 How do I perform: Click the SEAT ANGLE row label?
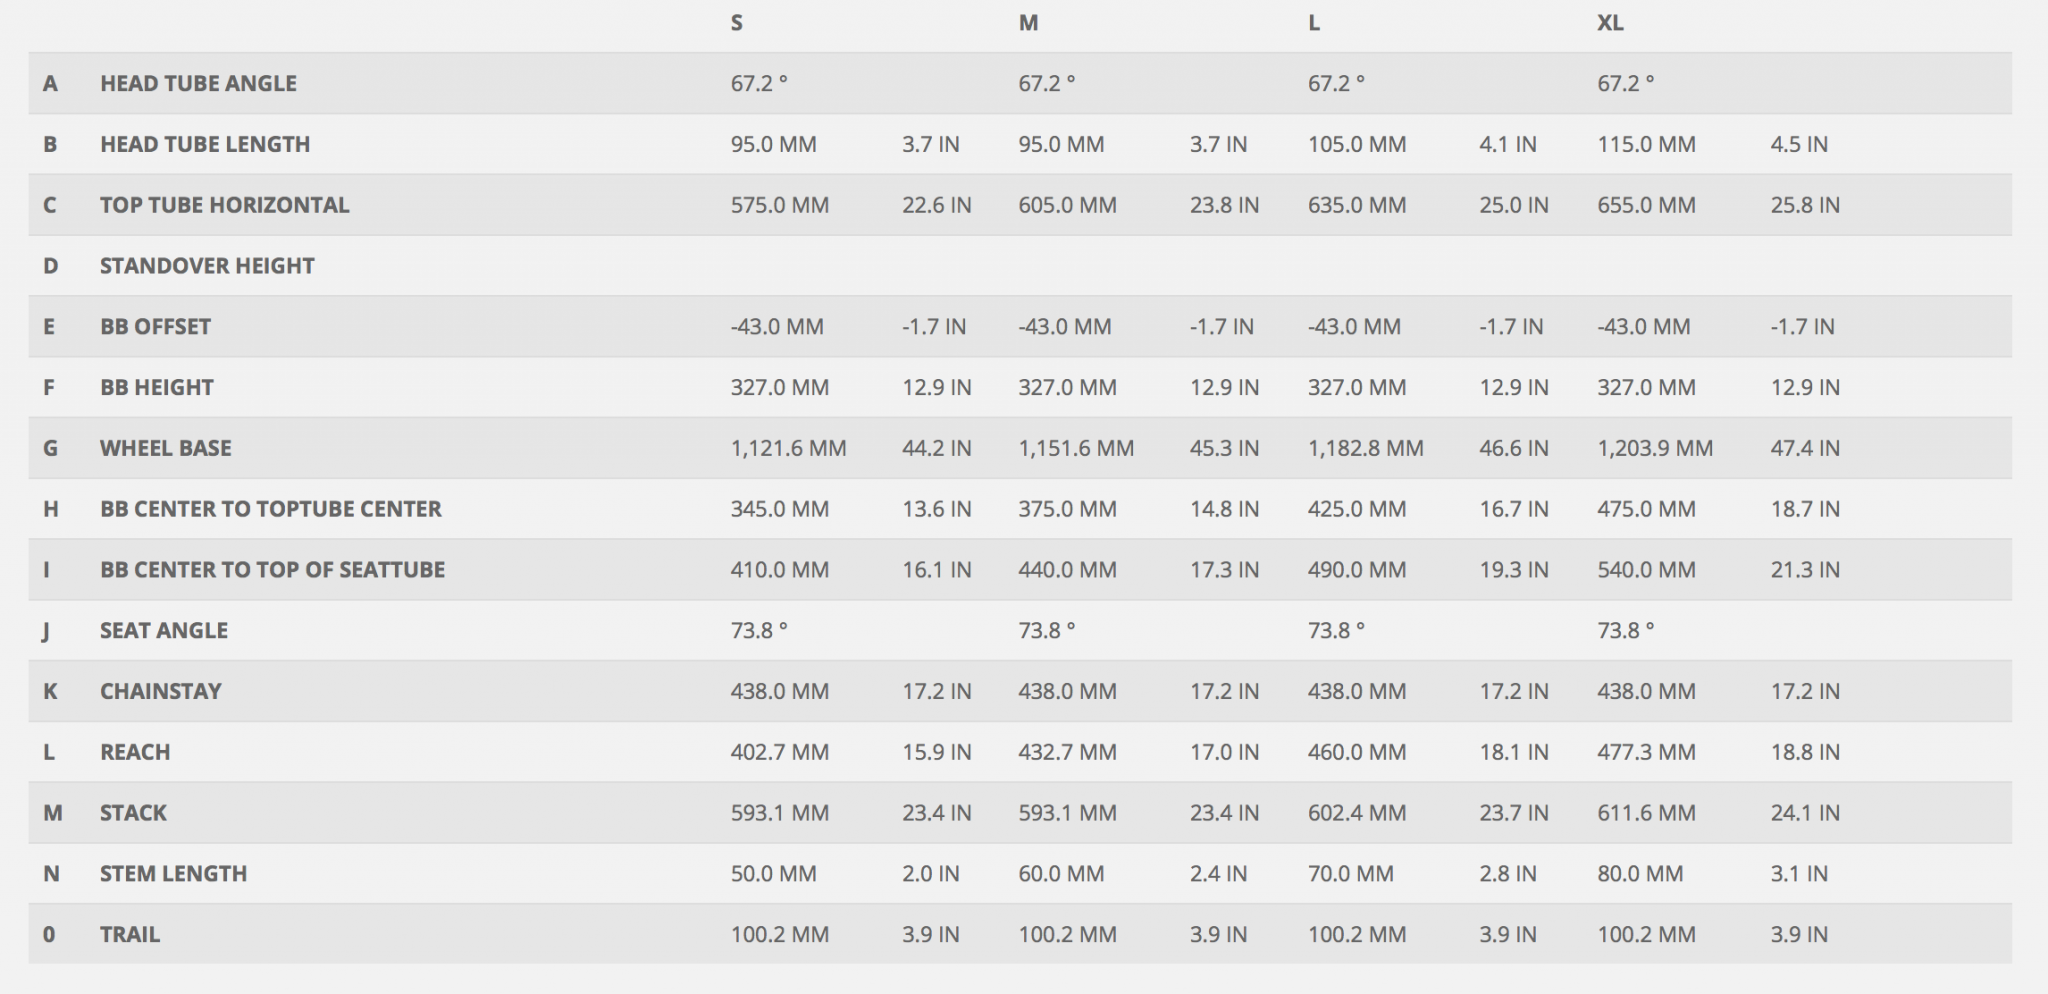[x=164, y=631]
